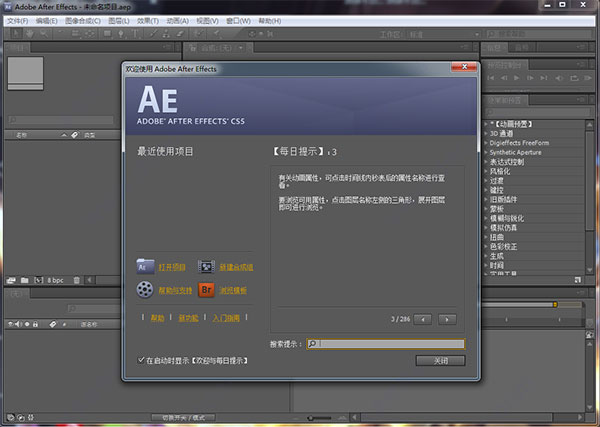Click the new folder icon in project panel
The width and height of the screenshot is (600, 427).
[25, 280]
